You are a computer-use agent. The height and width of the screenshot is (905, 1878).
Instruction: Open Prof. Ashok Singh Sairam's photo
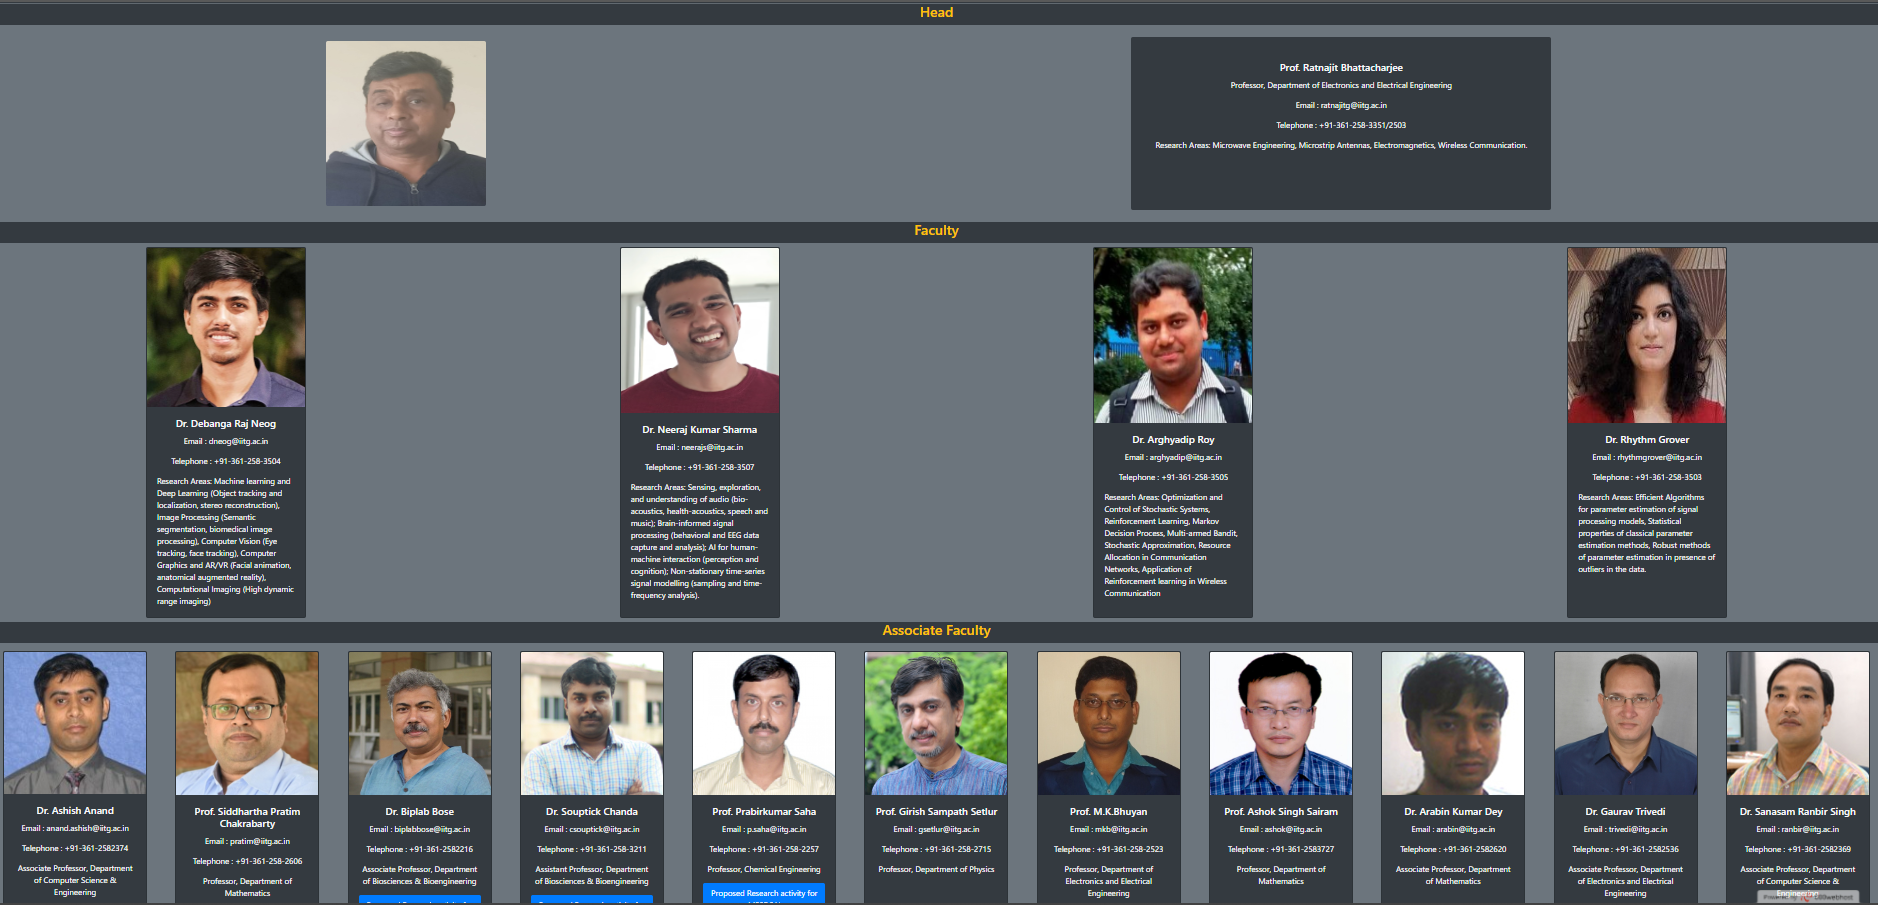(1280, 723)
